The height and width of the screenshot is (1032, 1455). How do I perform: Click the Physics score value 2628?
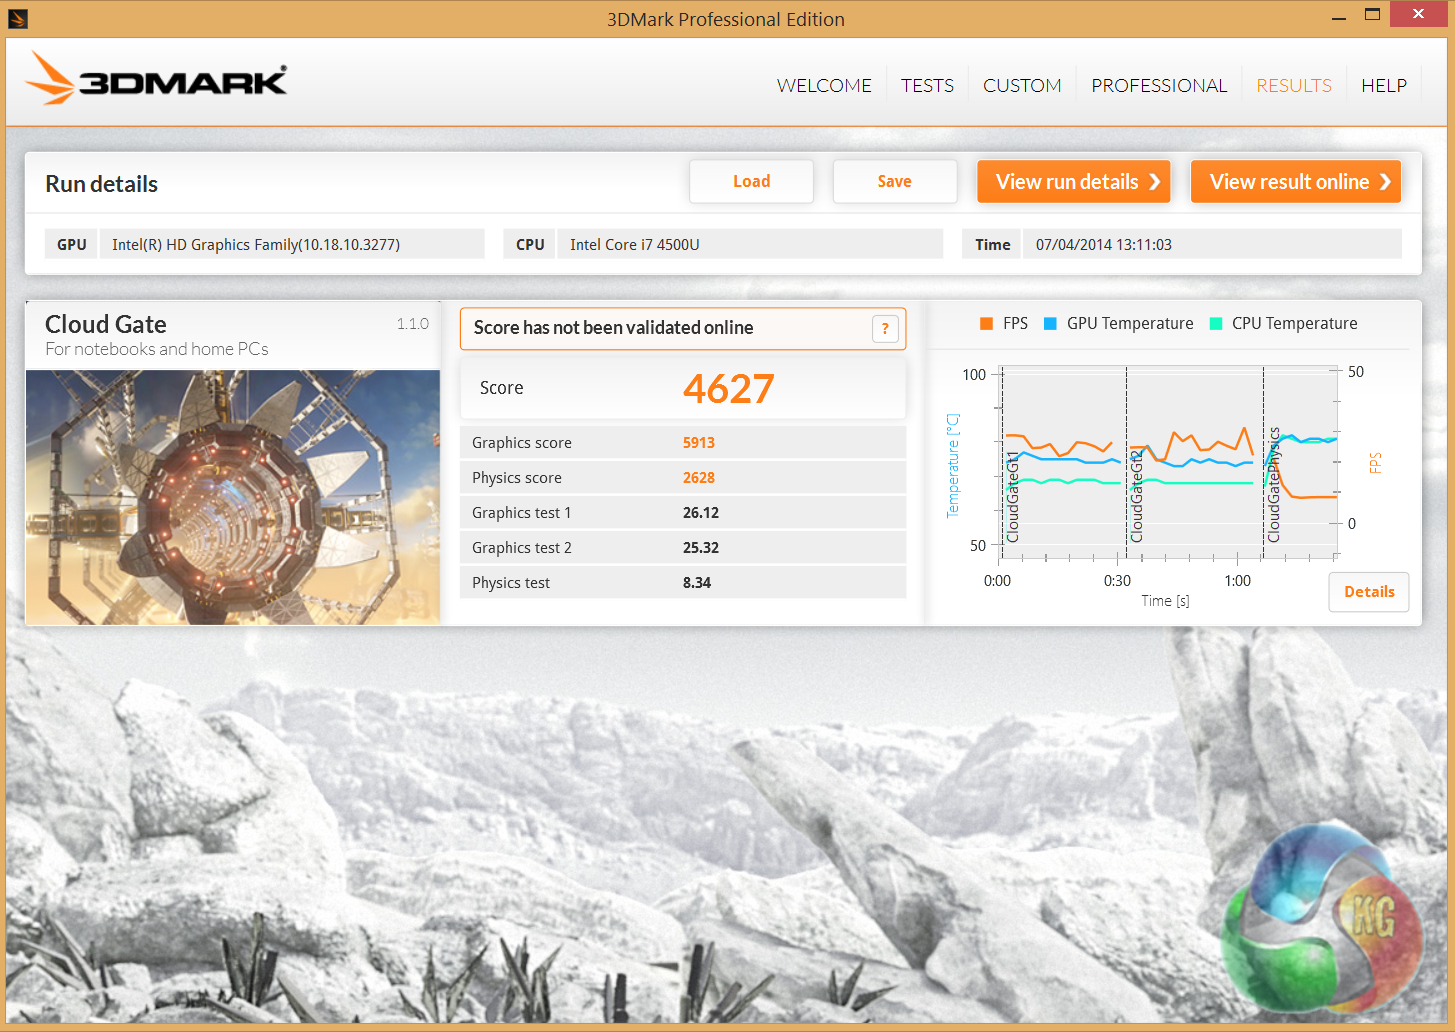click(x=699, y=478)
